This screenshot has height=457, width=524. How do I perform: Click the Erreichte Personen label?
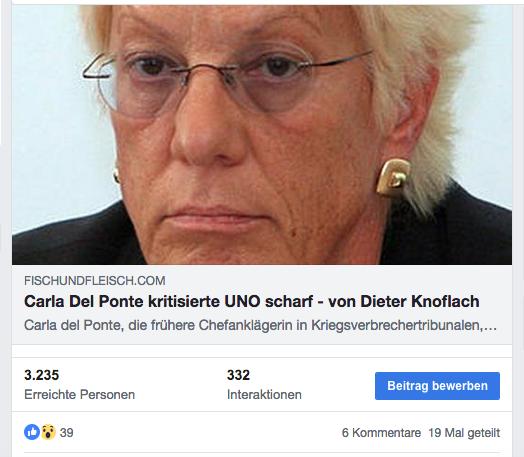click(x=80, y=395)
